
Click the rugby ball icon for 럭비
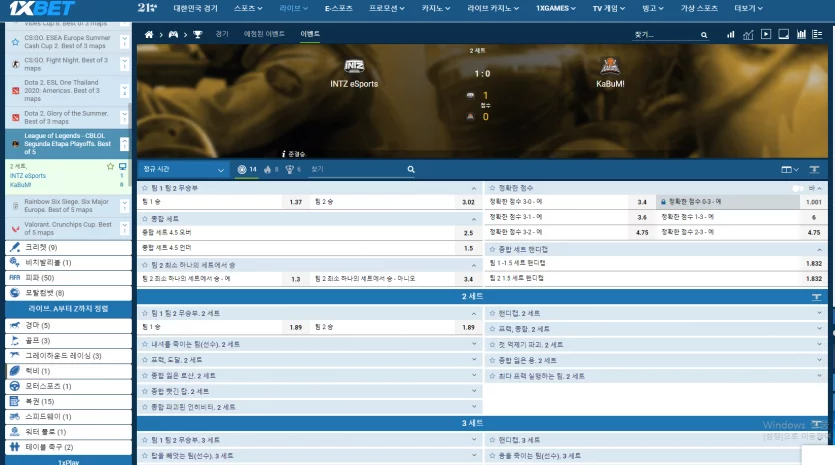pos(15,371)
